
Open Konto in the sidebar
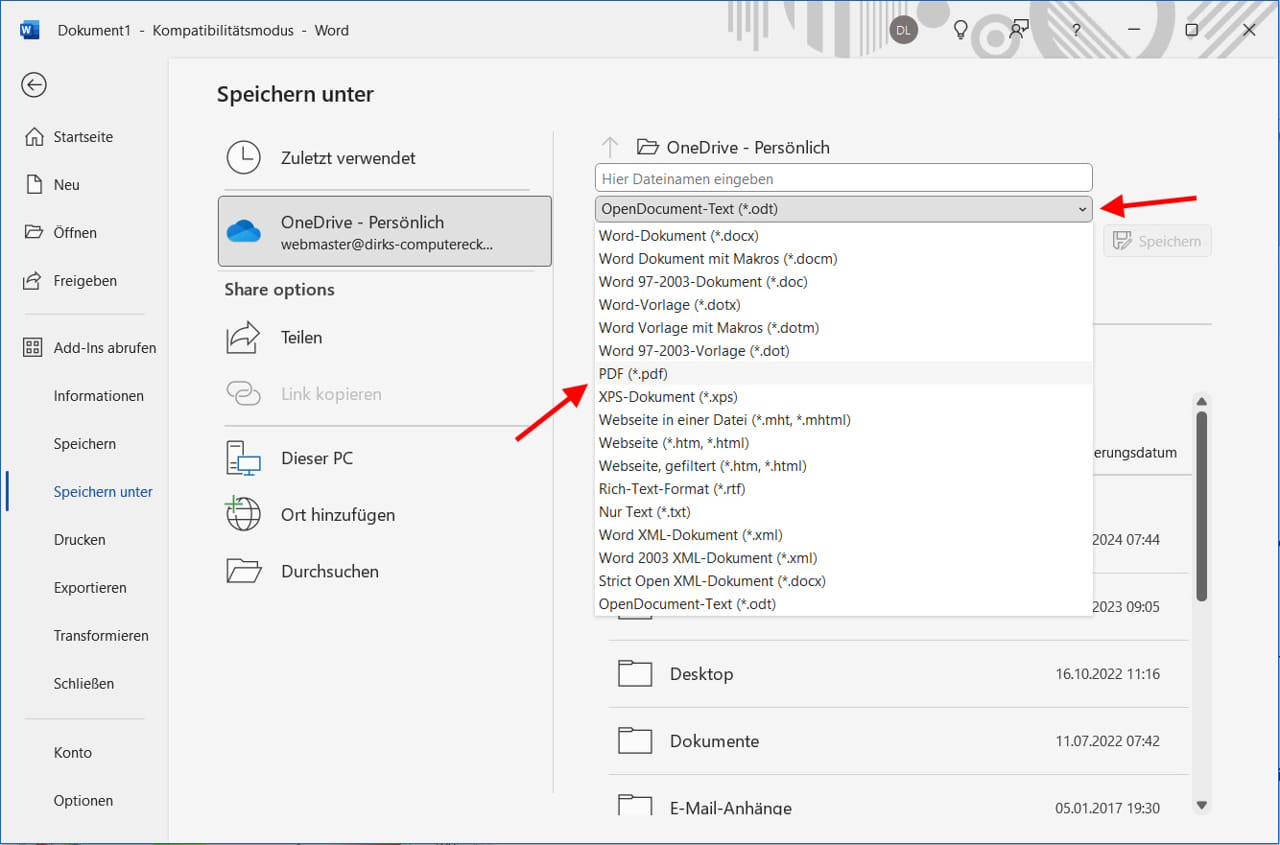(x=72, y=753)
